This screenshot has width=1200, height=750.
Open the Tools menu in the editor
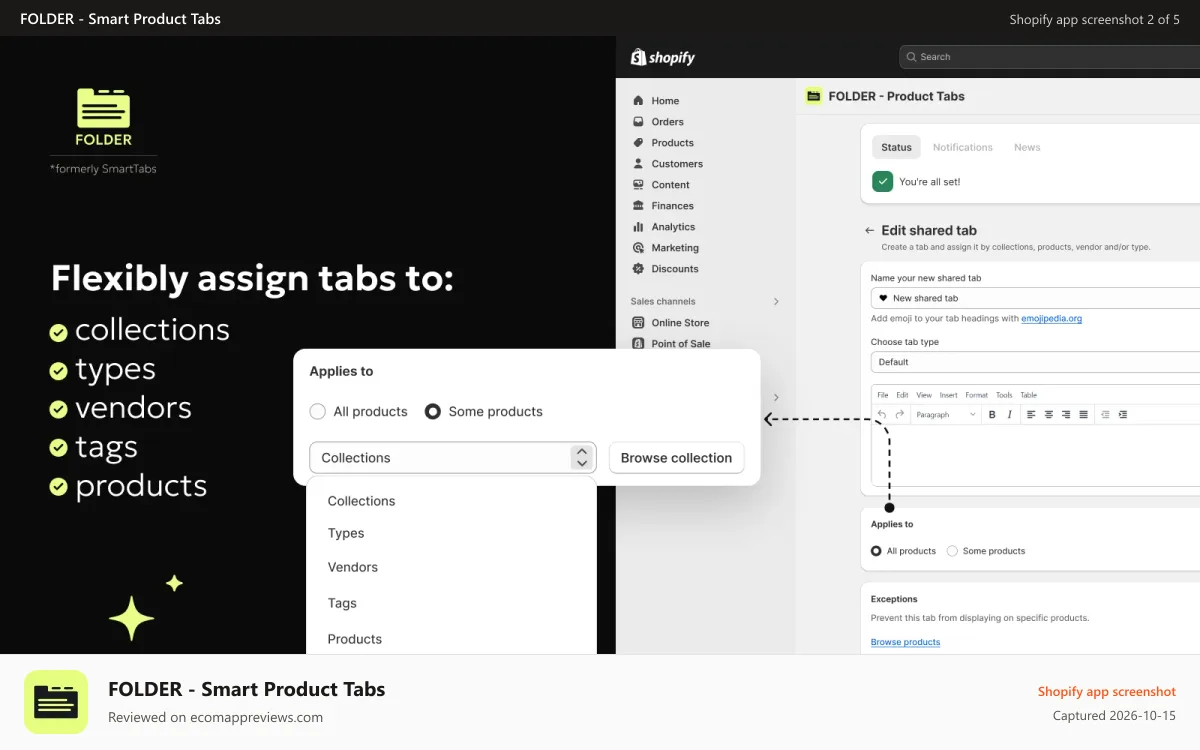[1004, 395]
